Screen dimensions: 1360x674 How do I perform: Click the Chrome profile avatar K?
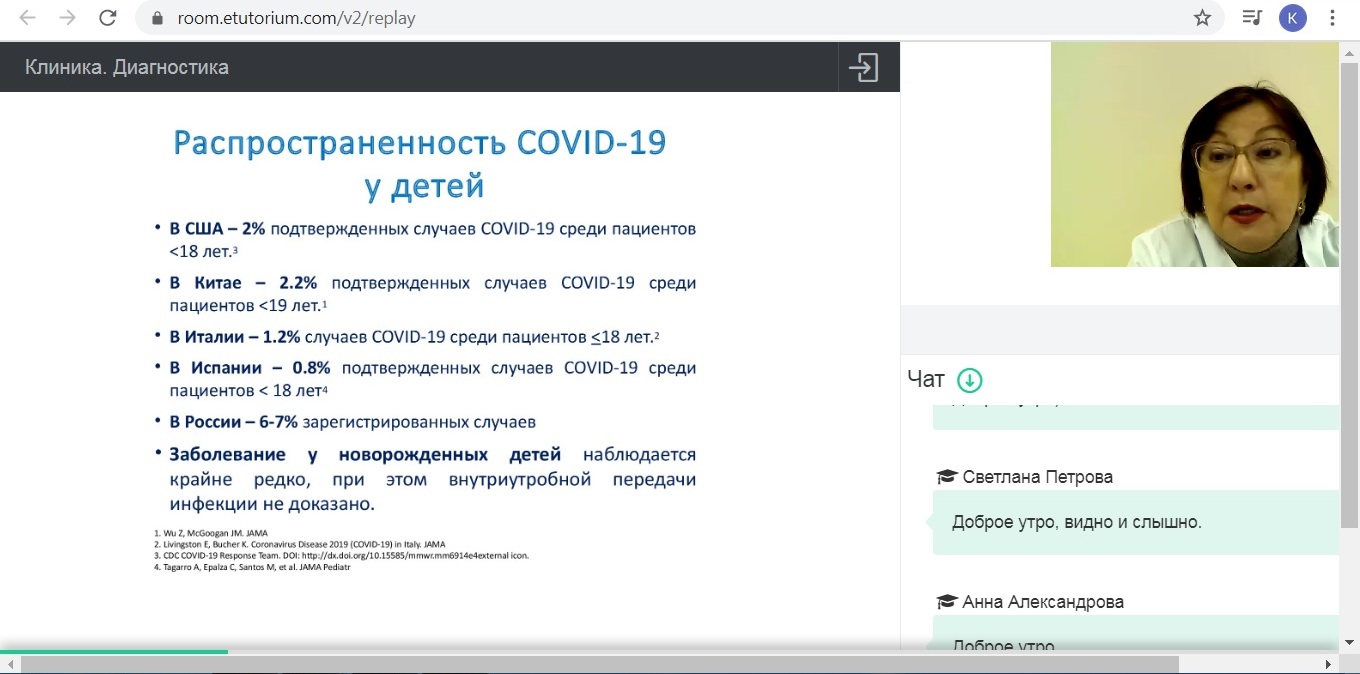coord(1293,18)
